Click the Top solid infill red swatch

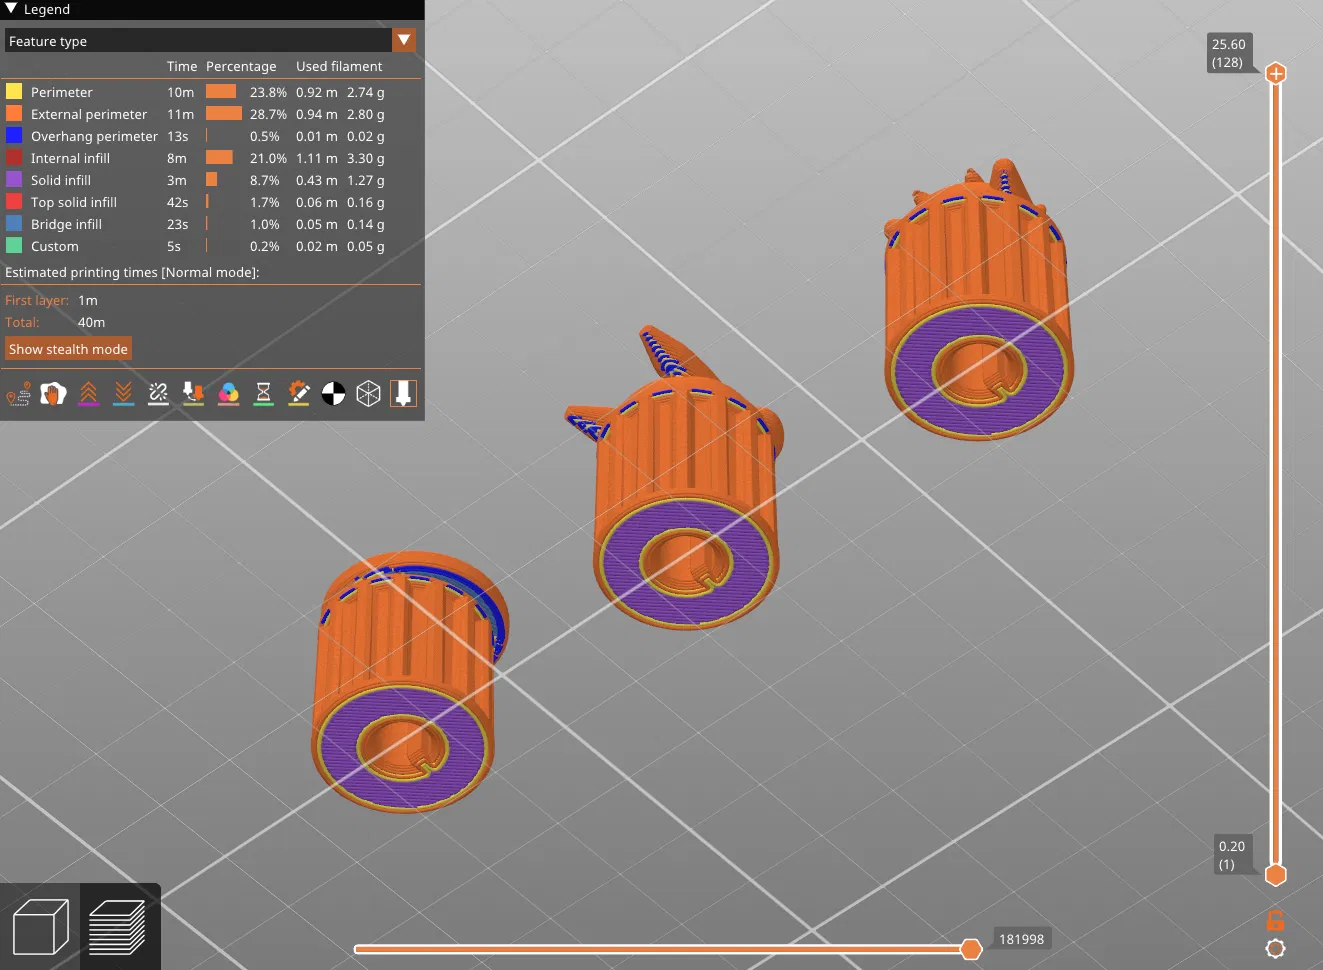click(x=14, y=202)
